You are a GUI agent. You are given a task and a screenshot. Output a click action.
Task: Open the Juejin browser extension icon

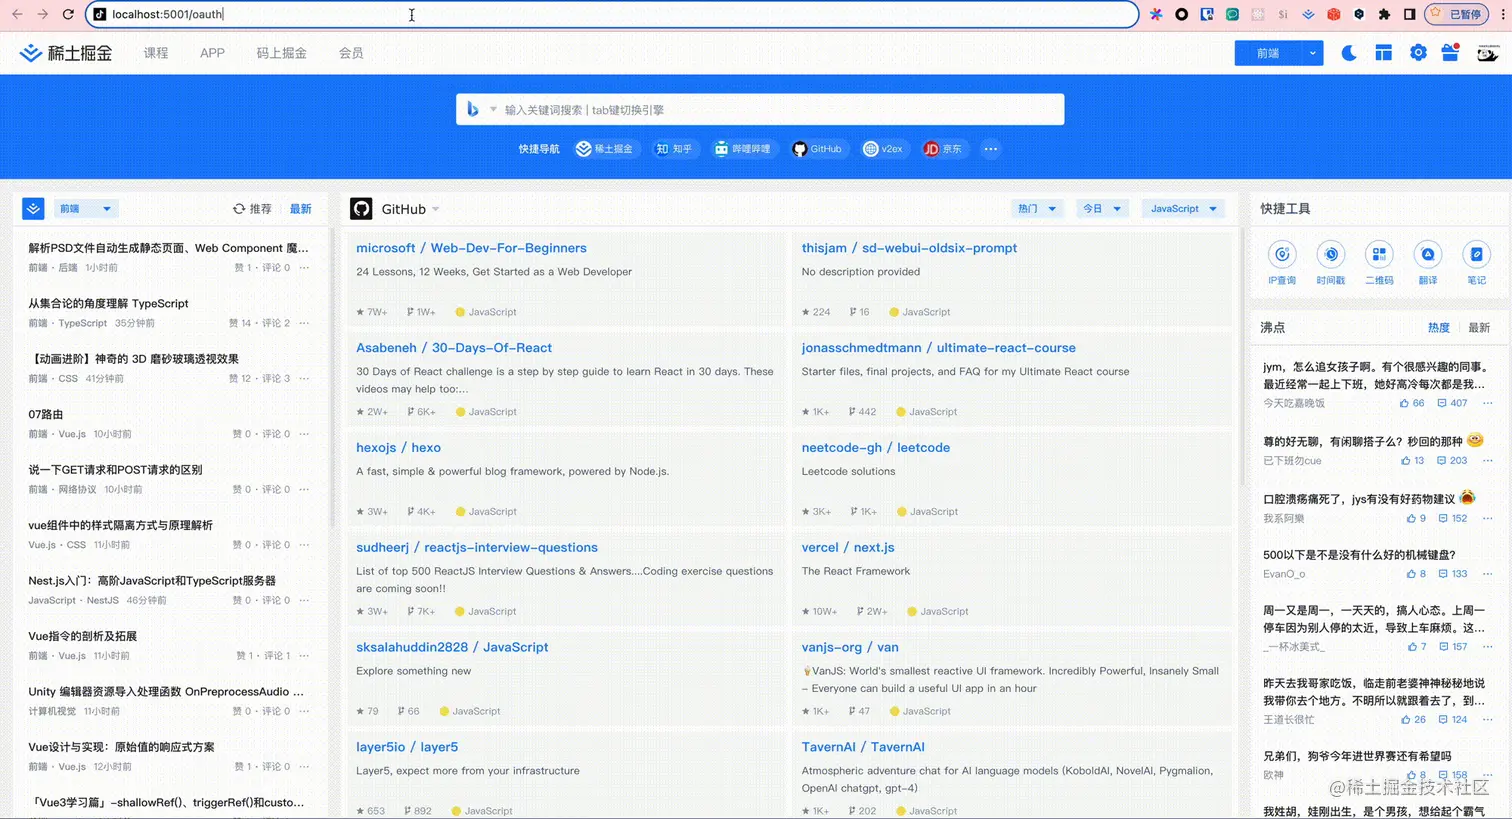[1308, 14]
